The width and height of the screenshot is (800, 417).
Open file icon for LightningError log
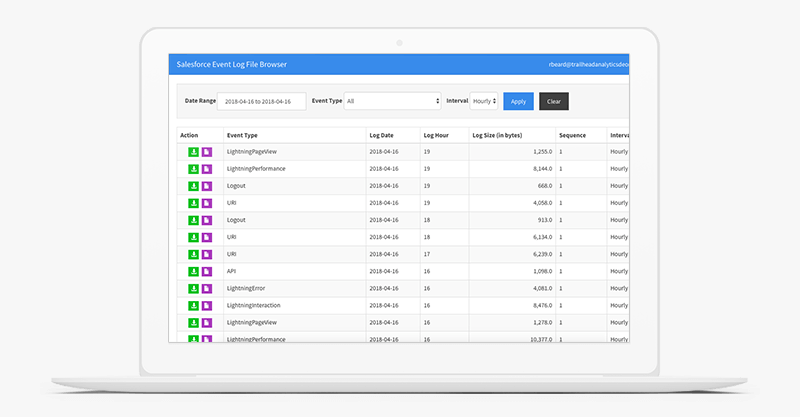coord(207,288)
